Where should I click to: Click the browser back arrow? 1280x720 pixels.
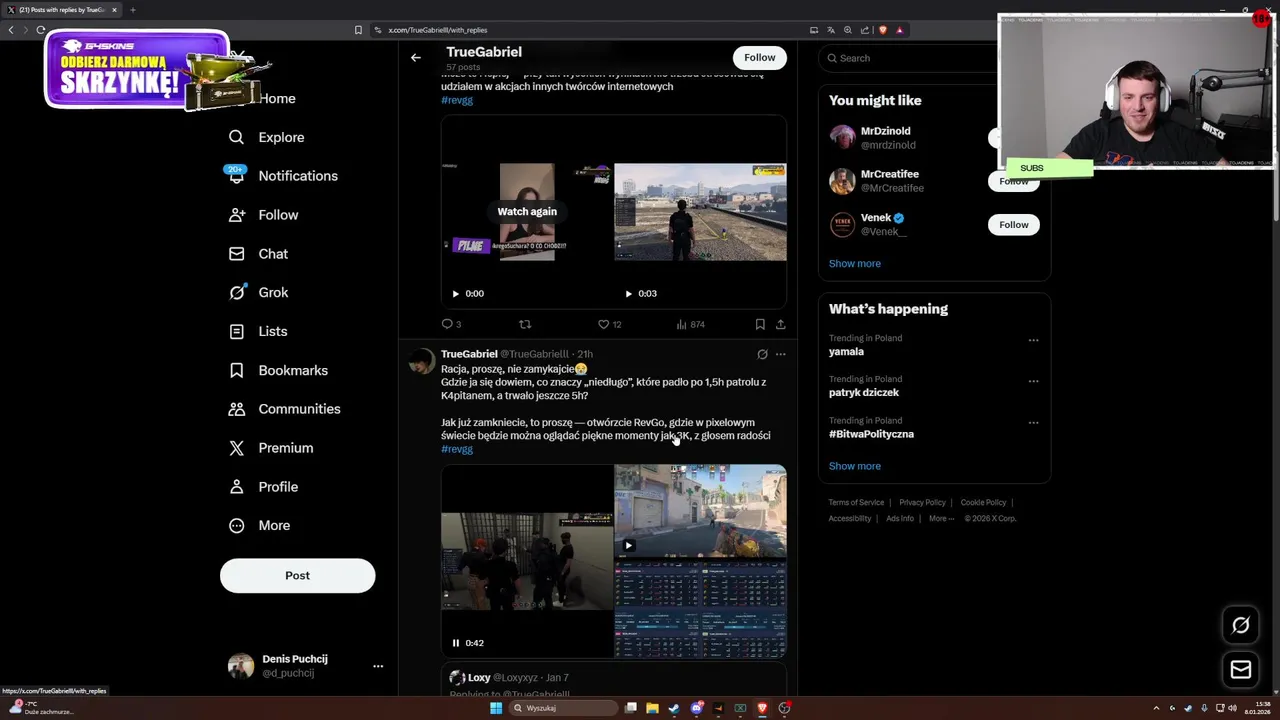11,30
